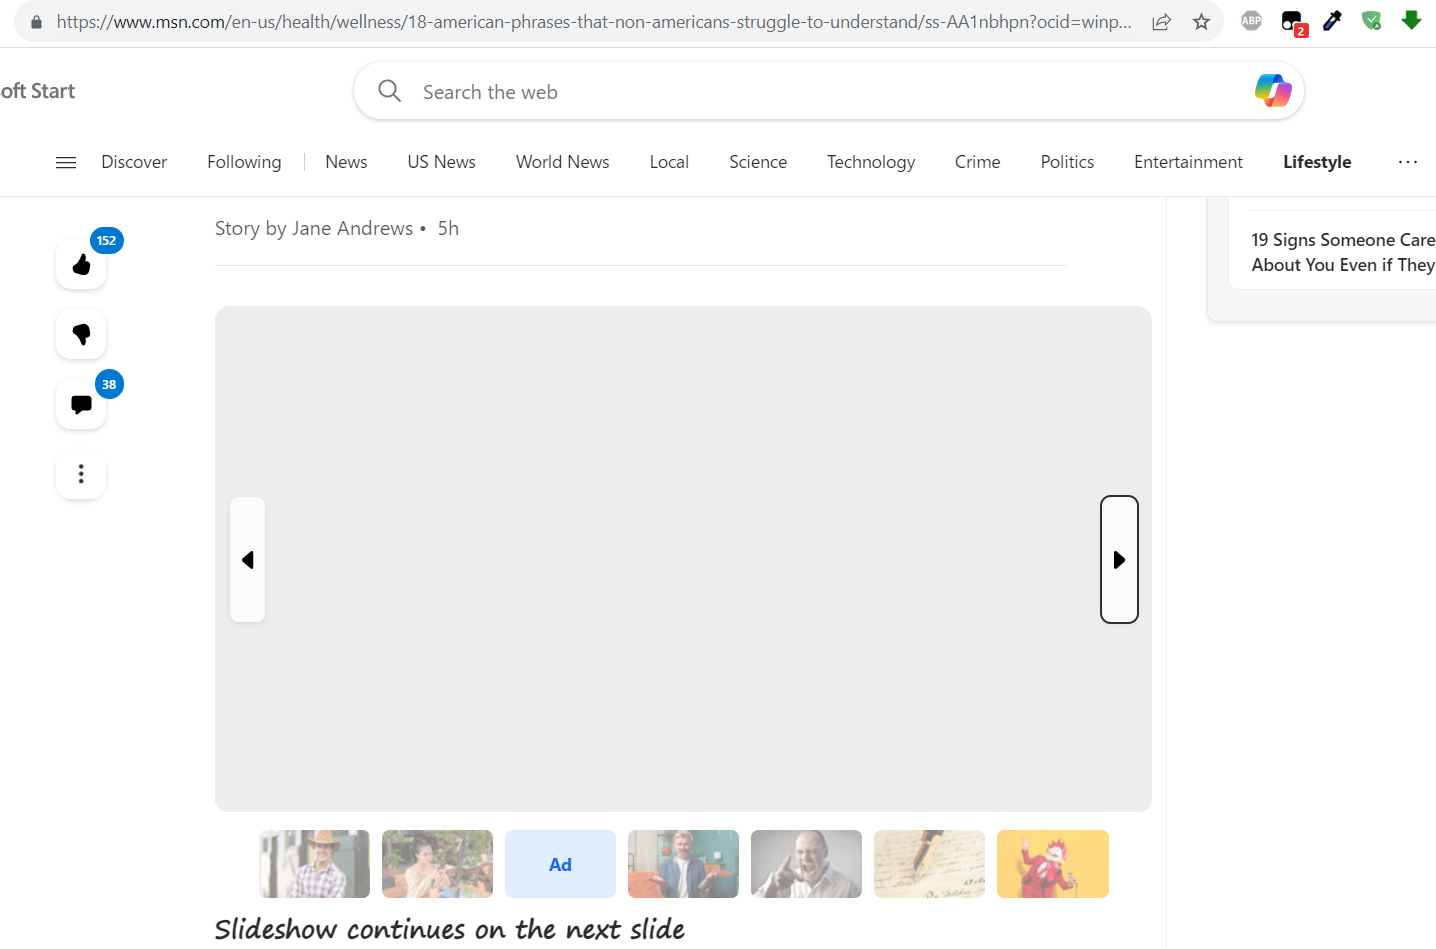The height and width of the screenshot is (949, 1436).
Task: Open the comments speech bubble icon
Action: coord(81,404)
